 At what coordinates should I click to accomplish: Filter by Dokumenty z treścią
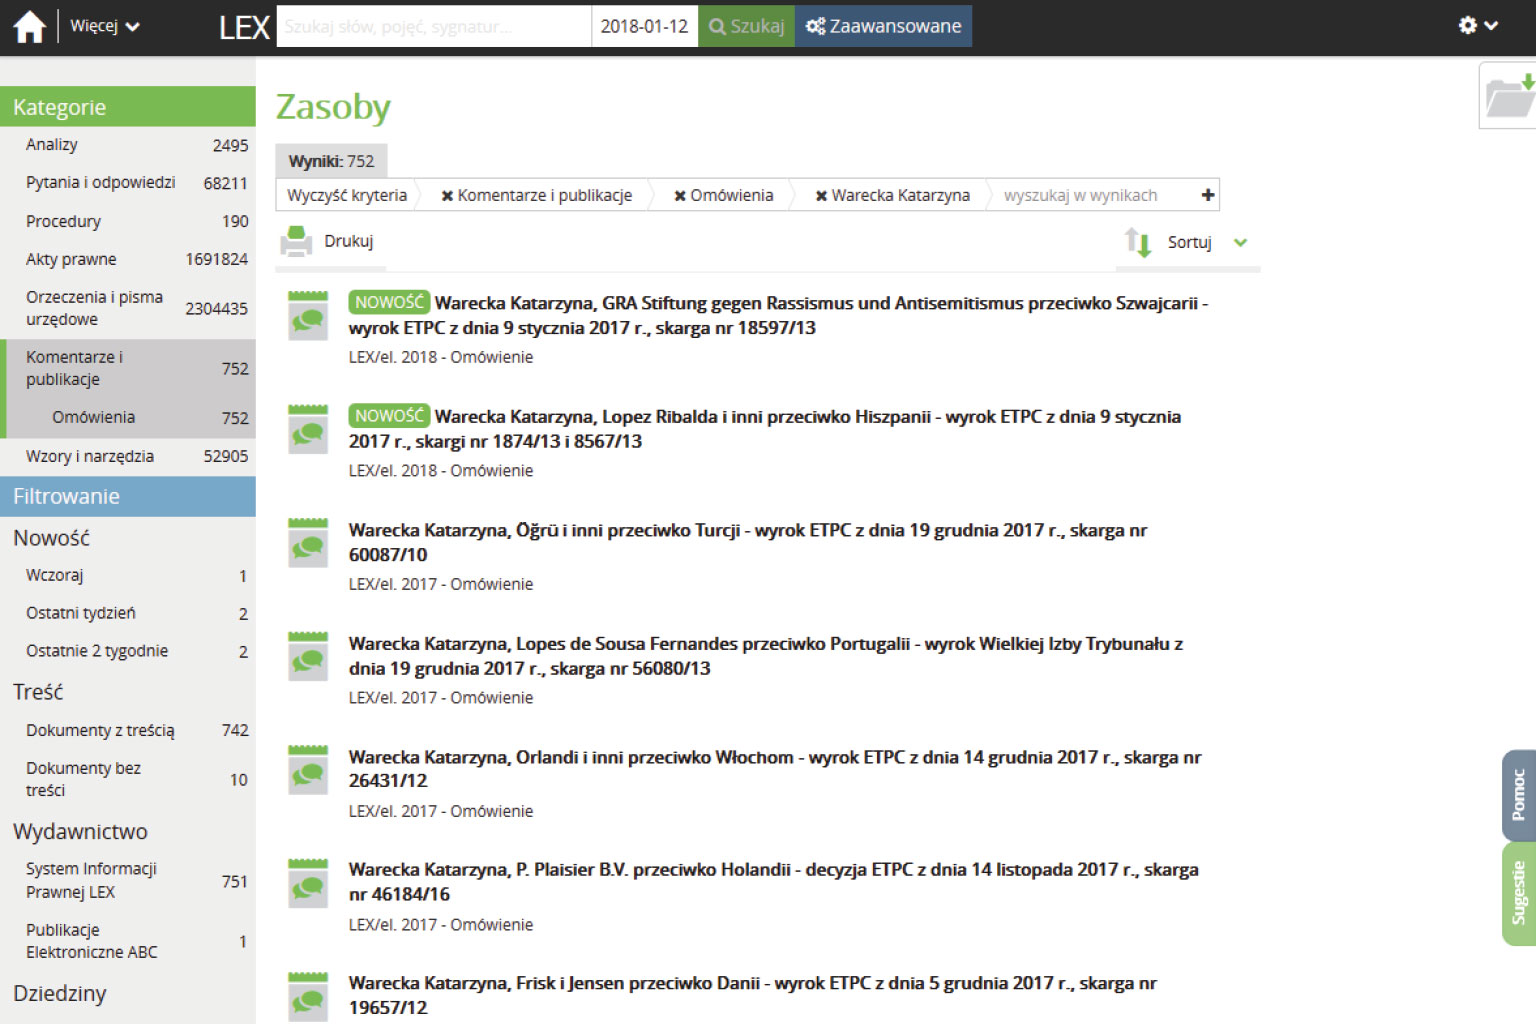click(100, 731)
